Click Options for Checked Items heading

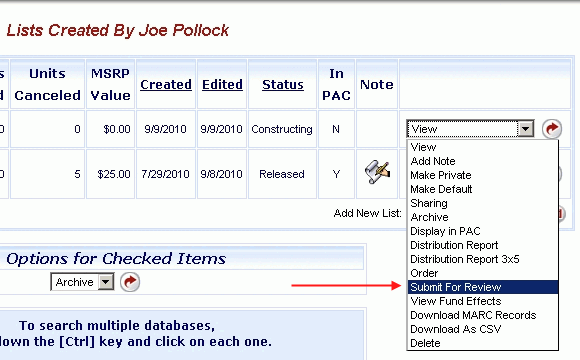click(116, 259)
